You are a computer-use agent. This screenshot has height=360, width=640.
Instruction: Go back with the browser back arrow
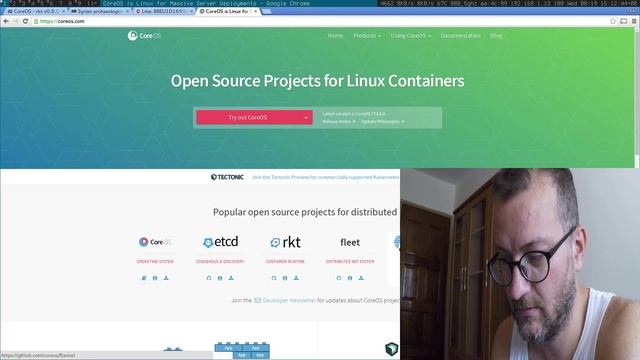coord(6,21)
